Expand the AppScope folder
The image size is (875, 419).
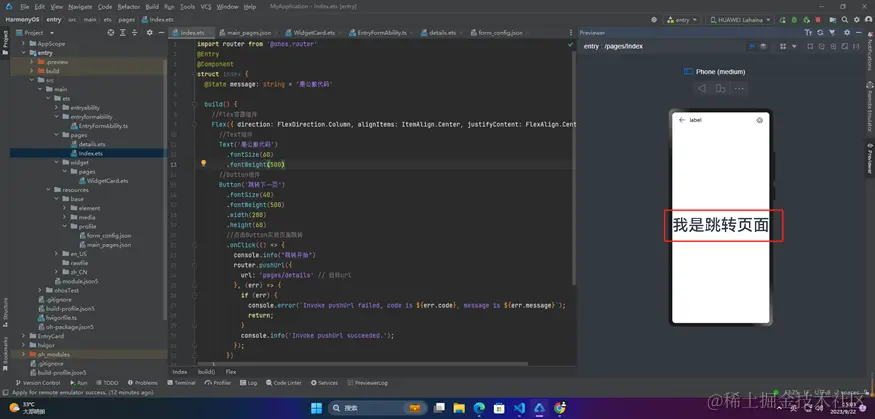coord(23,44)
